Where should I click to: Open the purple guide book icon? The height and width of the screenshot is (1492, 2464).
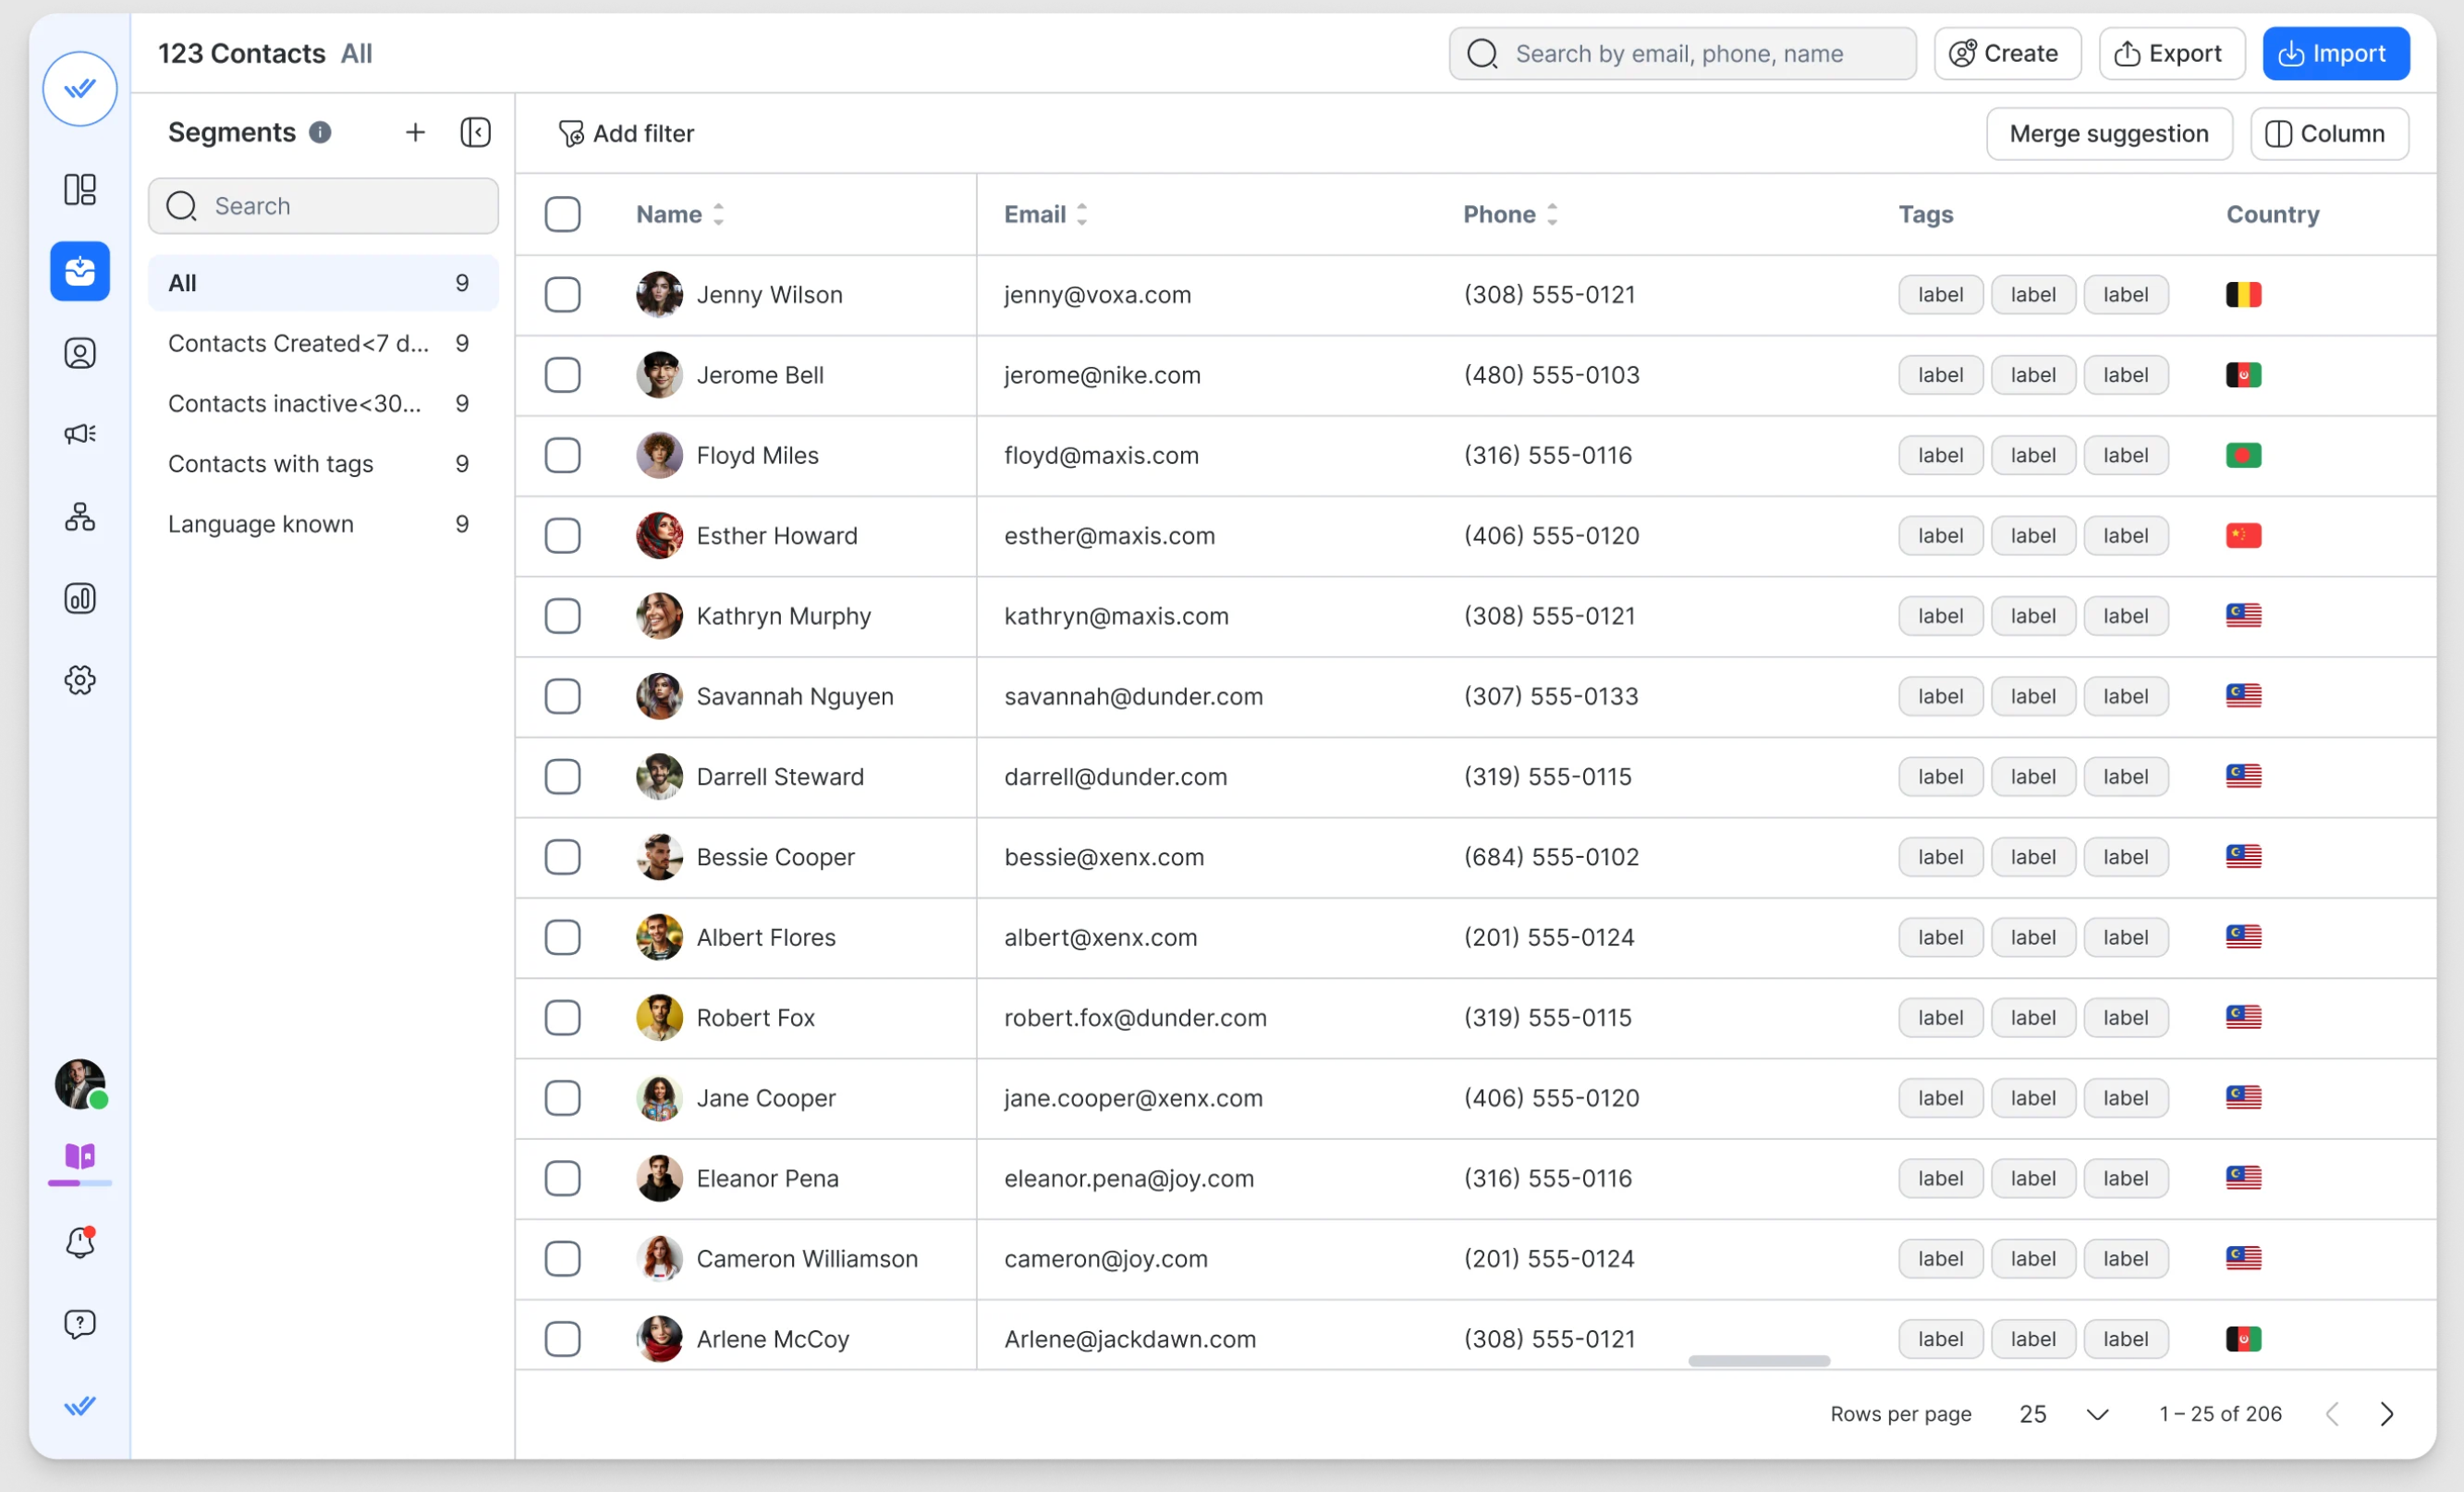point(80,1157)
